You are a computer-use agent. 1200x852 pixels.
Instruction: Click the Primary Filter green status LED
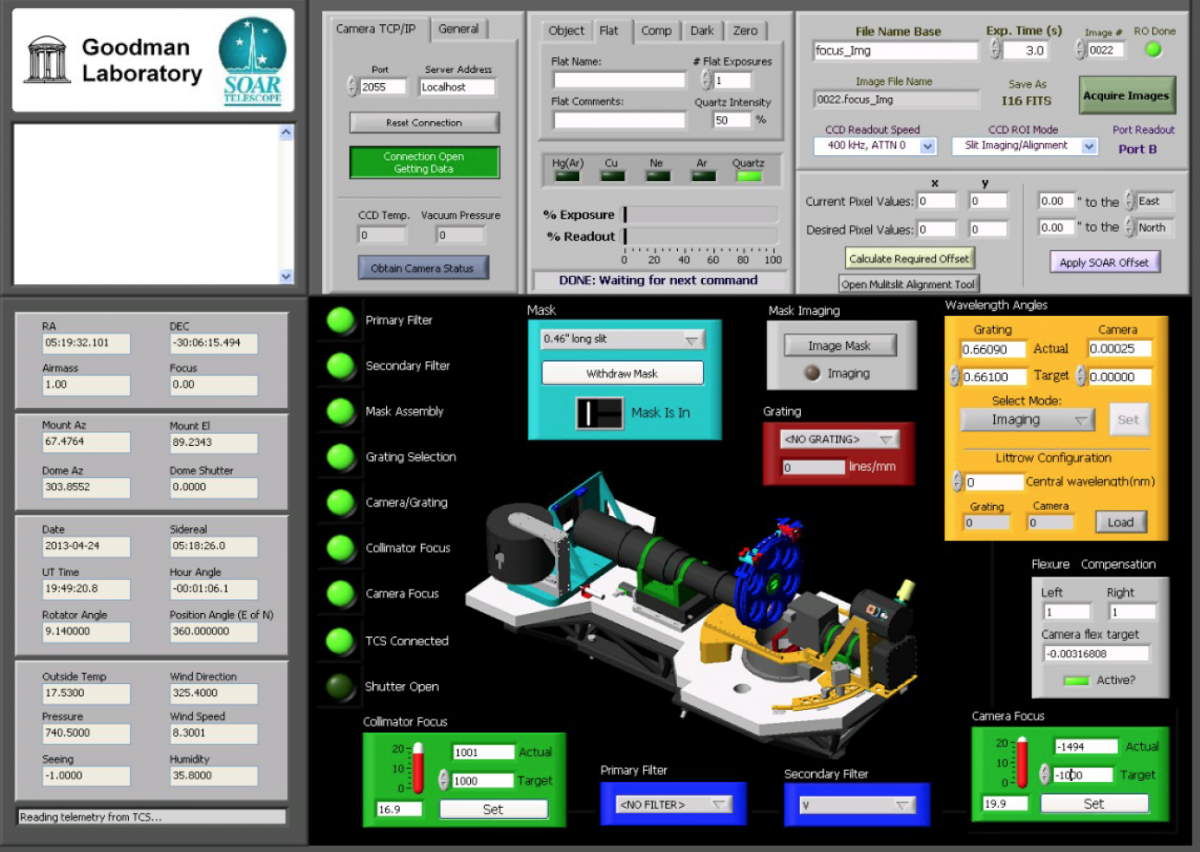342,320
